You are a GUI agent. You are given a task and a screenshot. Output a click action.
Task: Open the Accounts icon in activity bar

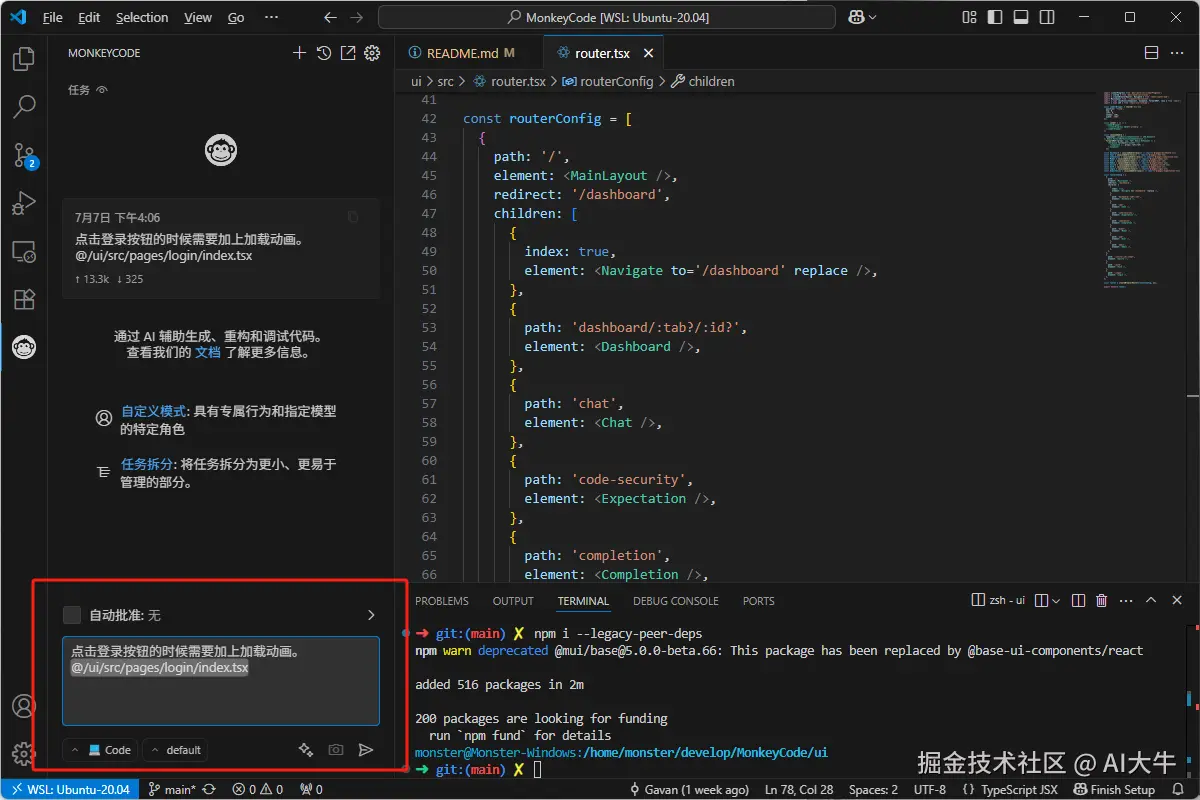pos(24,705)
